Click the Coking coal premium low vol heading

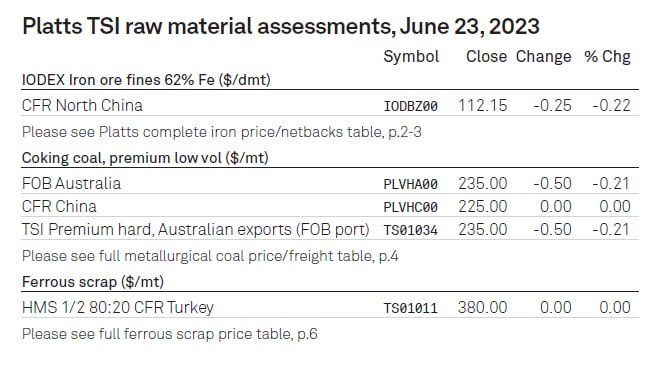145,158
